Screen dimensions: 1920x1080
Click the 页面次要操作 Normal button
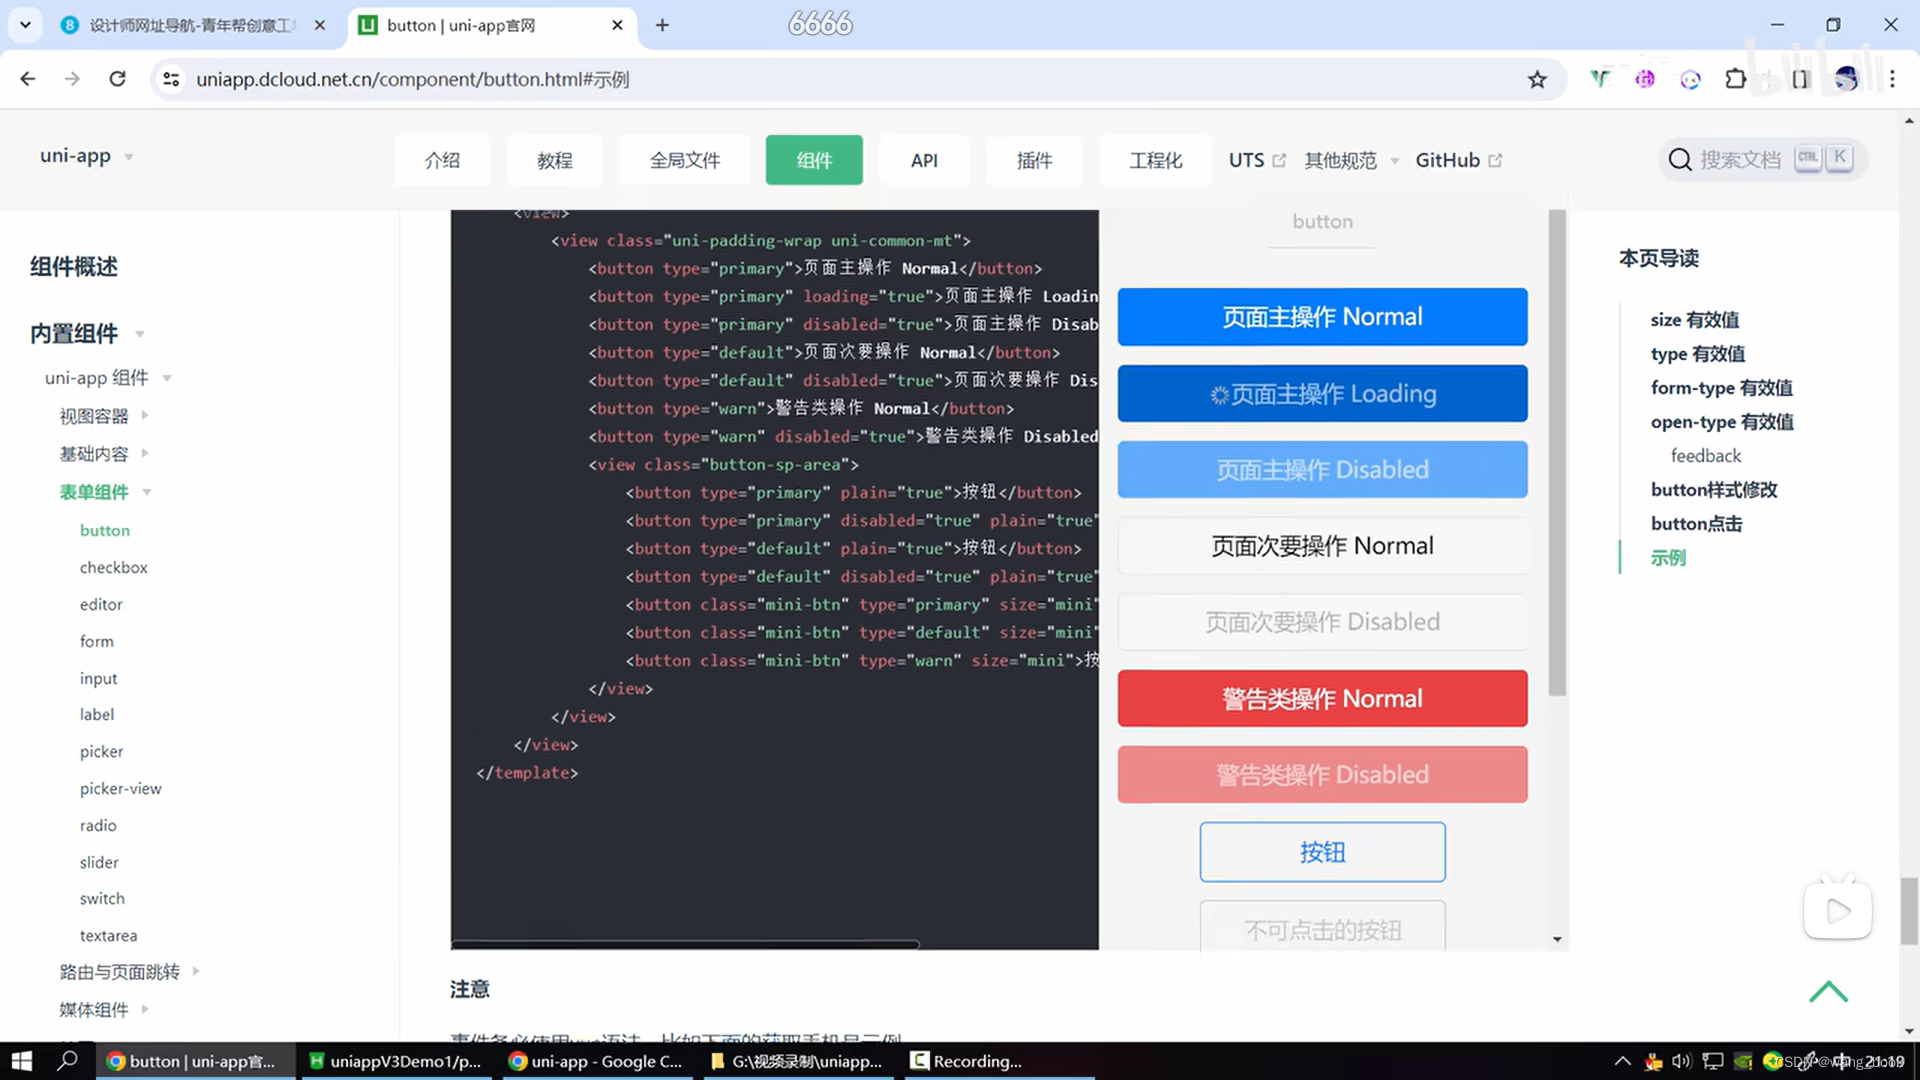1322,546
